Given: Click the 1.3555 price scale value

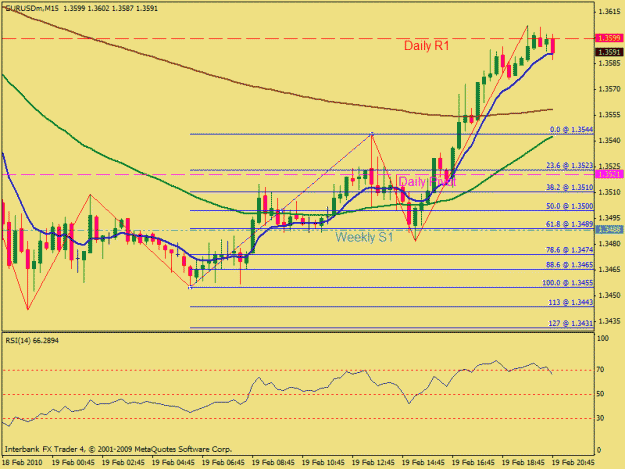Looking at the screenshot, I should [x=609, y=115].
